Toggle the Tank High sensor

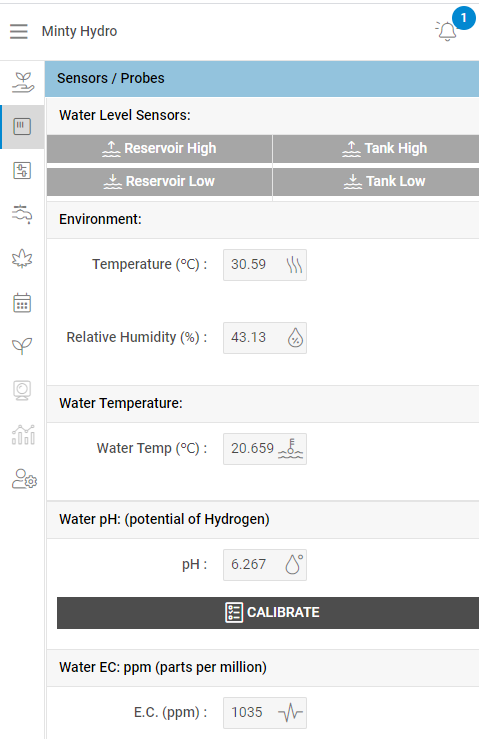(376, 148)
